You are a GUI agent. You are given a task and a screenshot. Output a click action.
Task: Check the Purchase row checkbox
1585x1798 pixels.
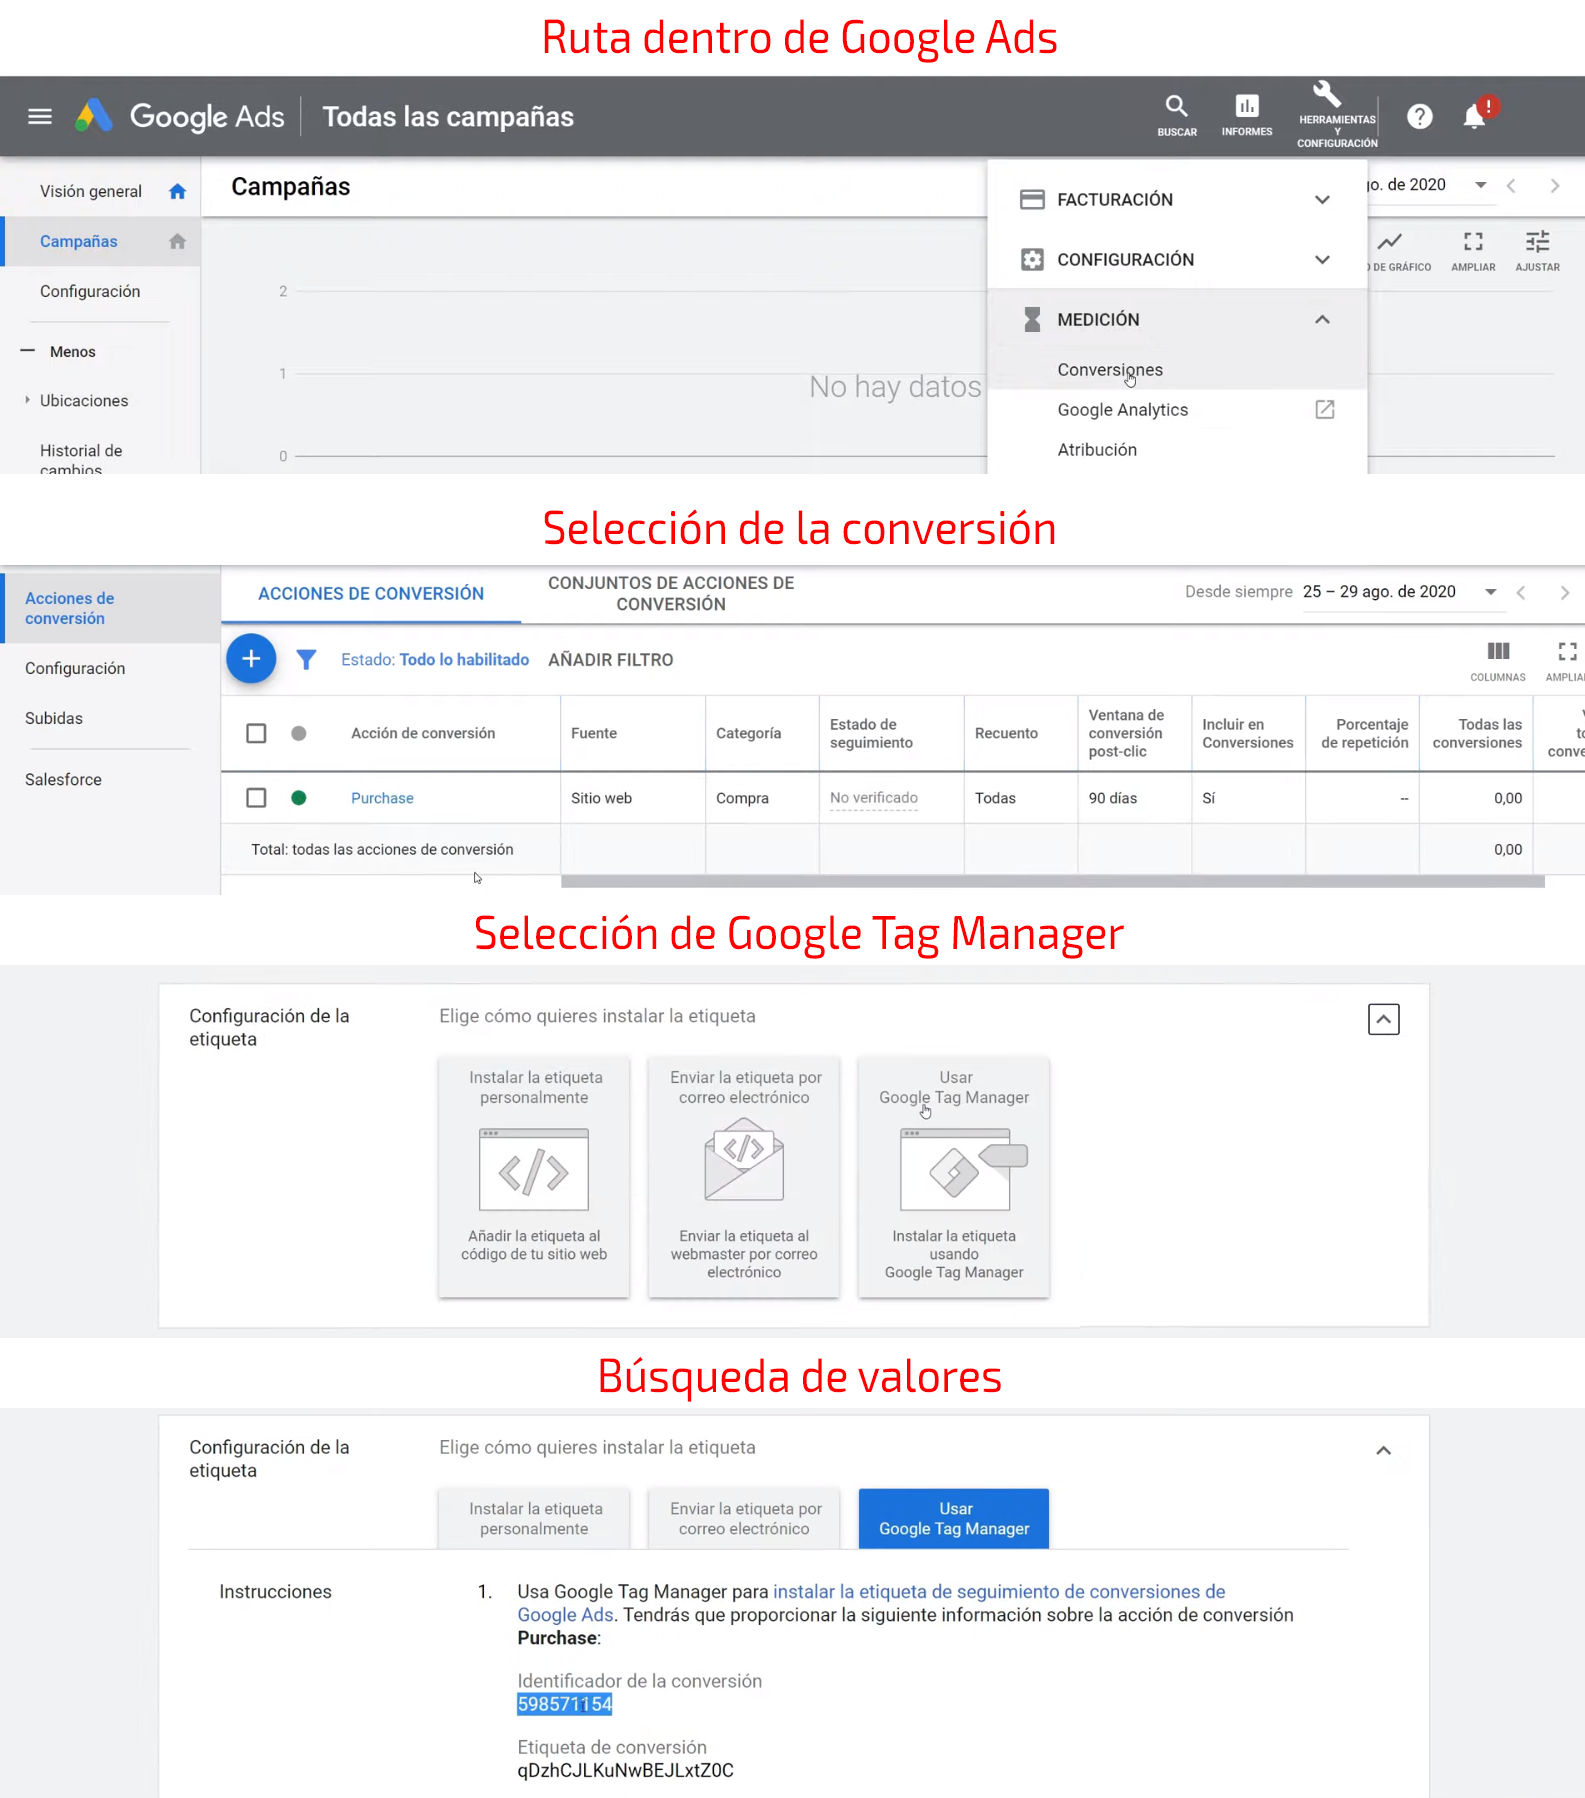pos(256,797)
